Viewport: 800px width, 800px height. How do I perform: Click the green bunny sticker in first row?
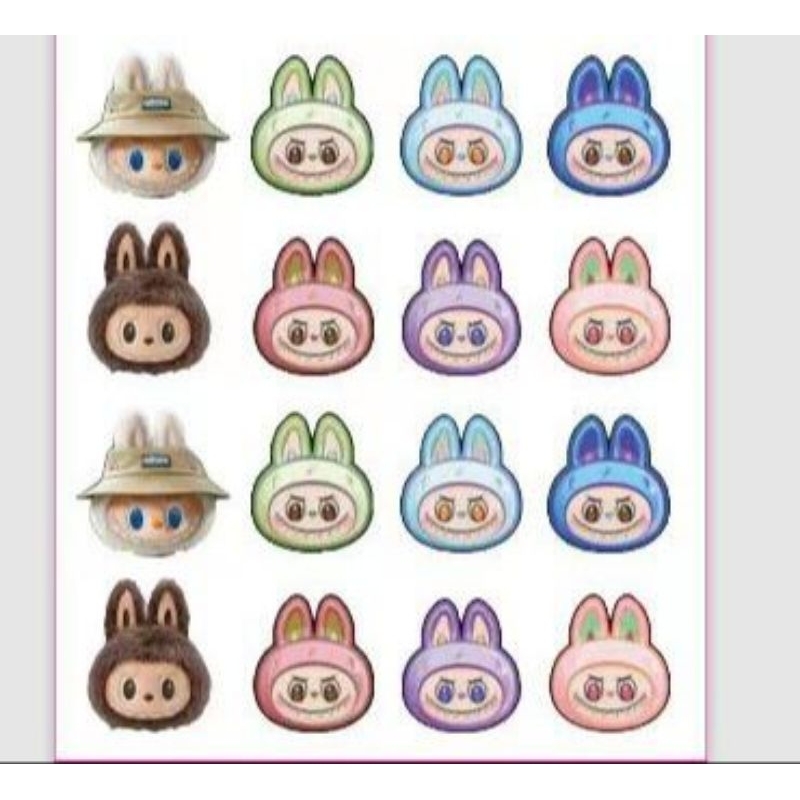tap(312, 125)
